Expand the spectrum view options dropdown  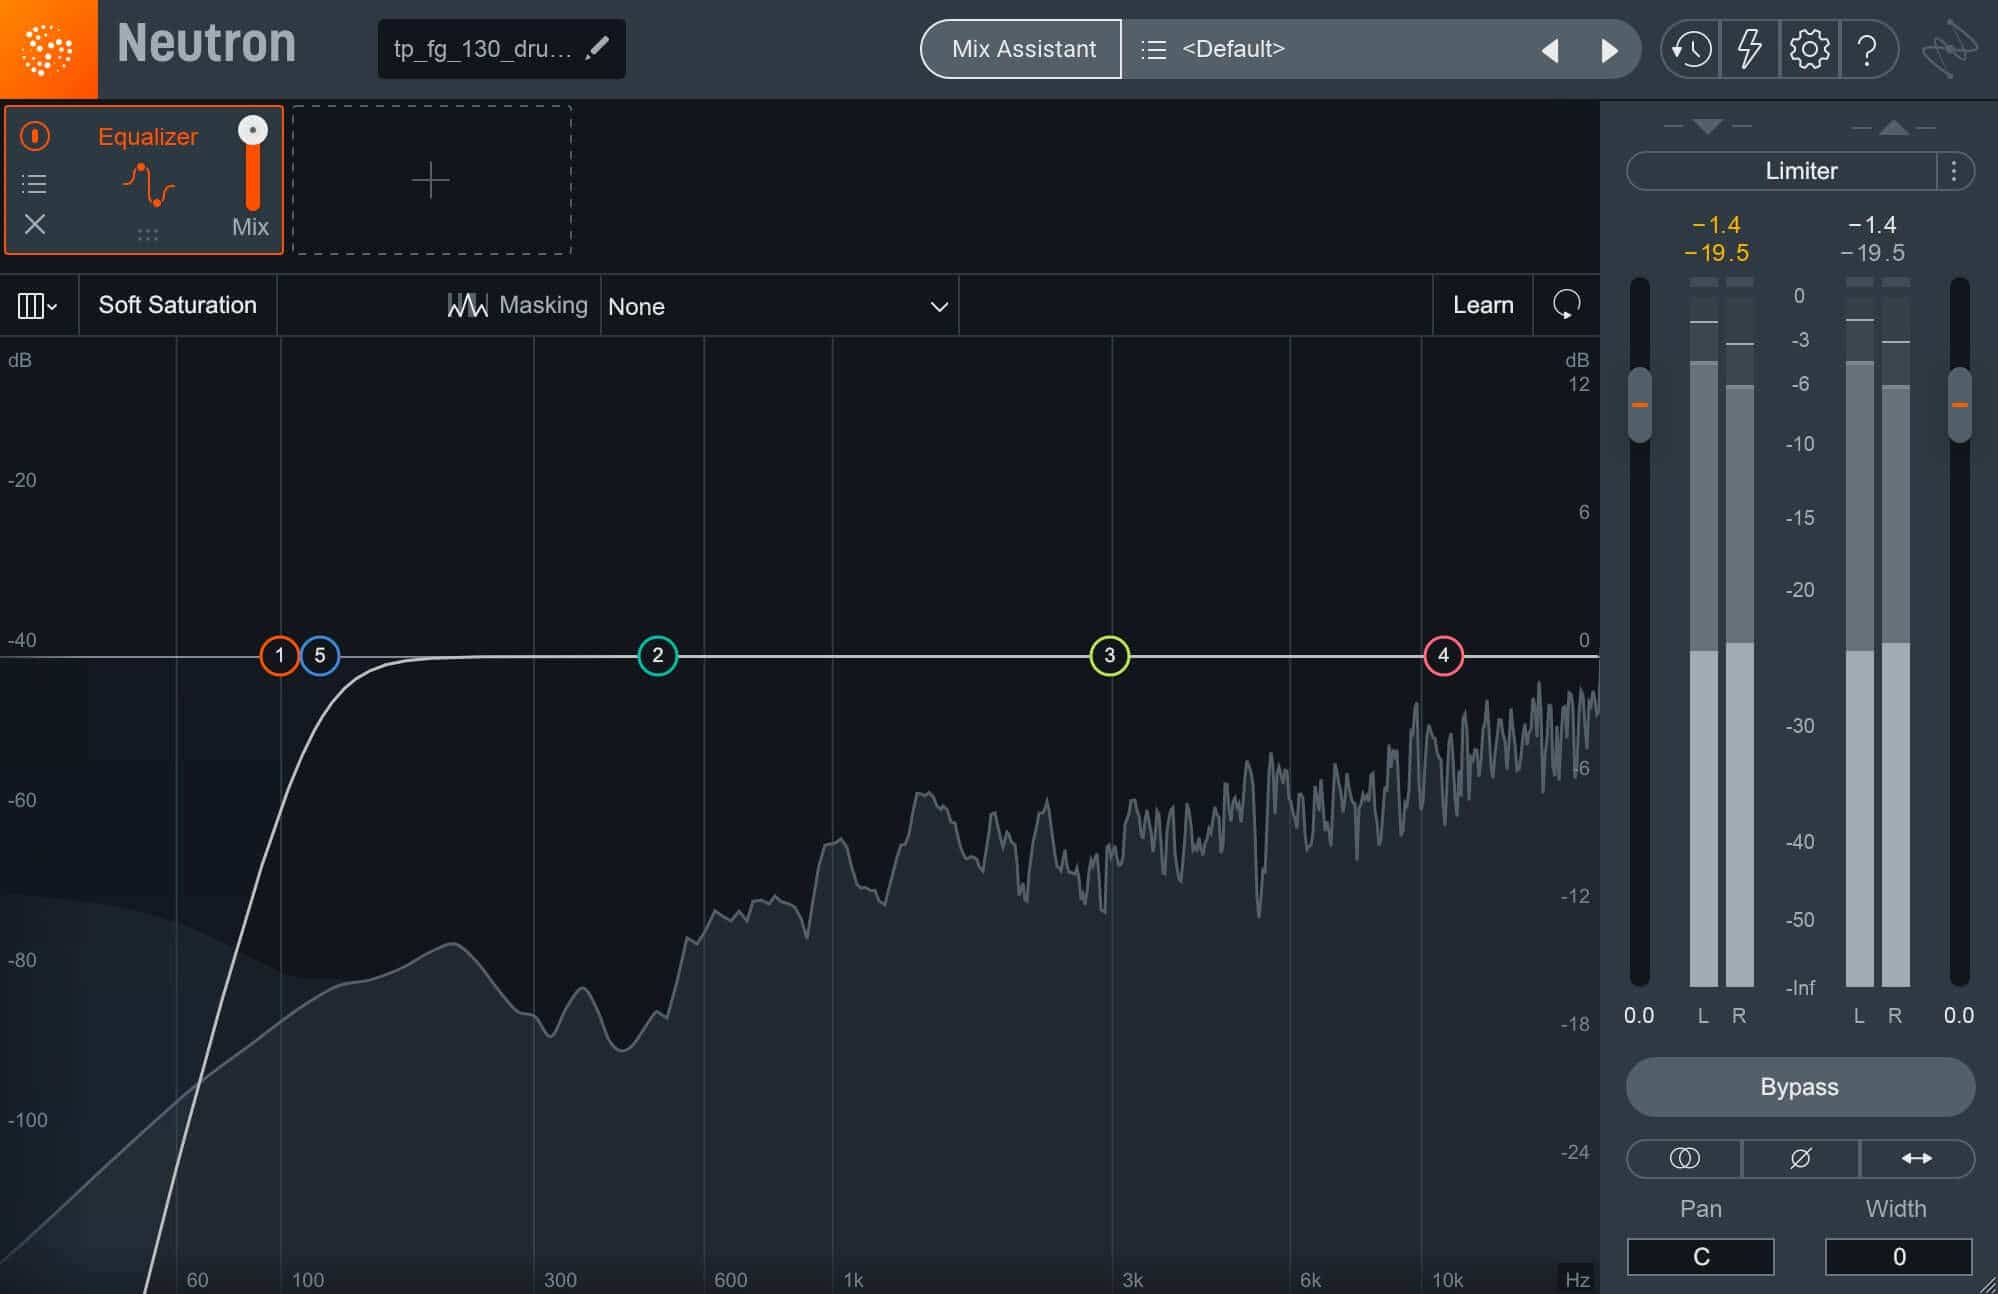tap(38, 305)
